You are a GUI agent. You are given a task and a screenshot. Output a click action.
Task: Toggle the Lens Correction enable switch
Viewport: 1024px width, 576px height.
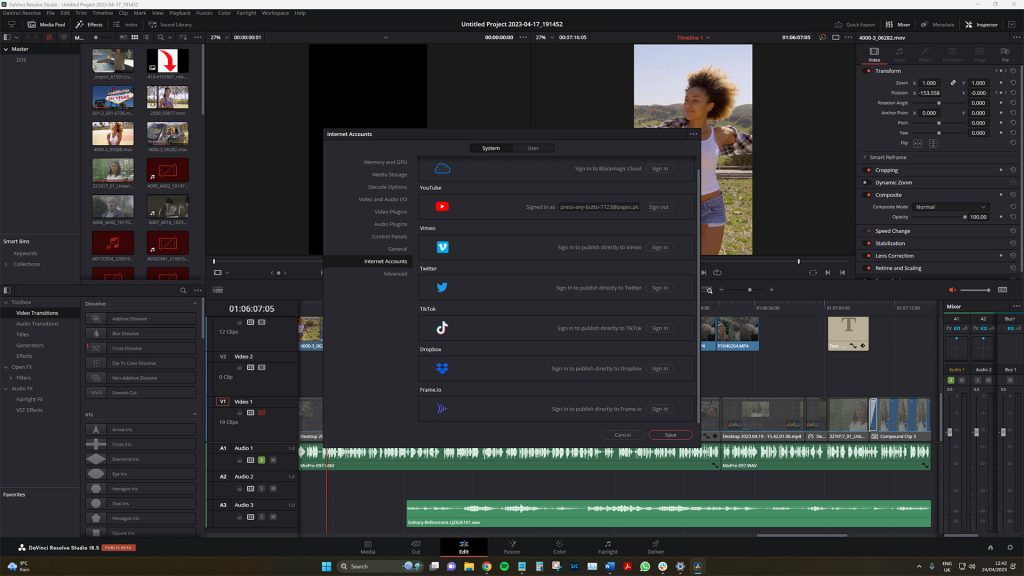pyautogui.click(x=868, y=255)
